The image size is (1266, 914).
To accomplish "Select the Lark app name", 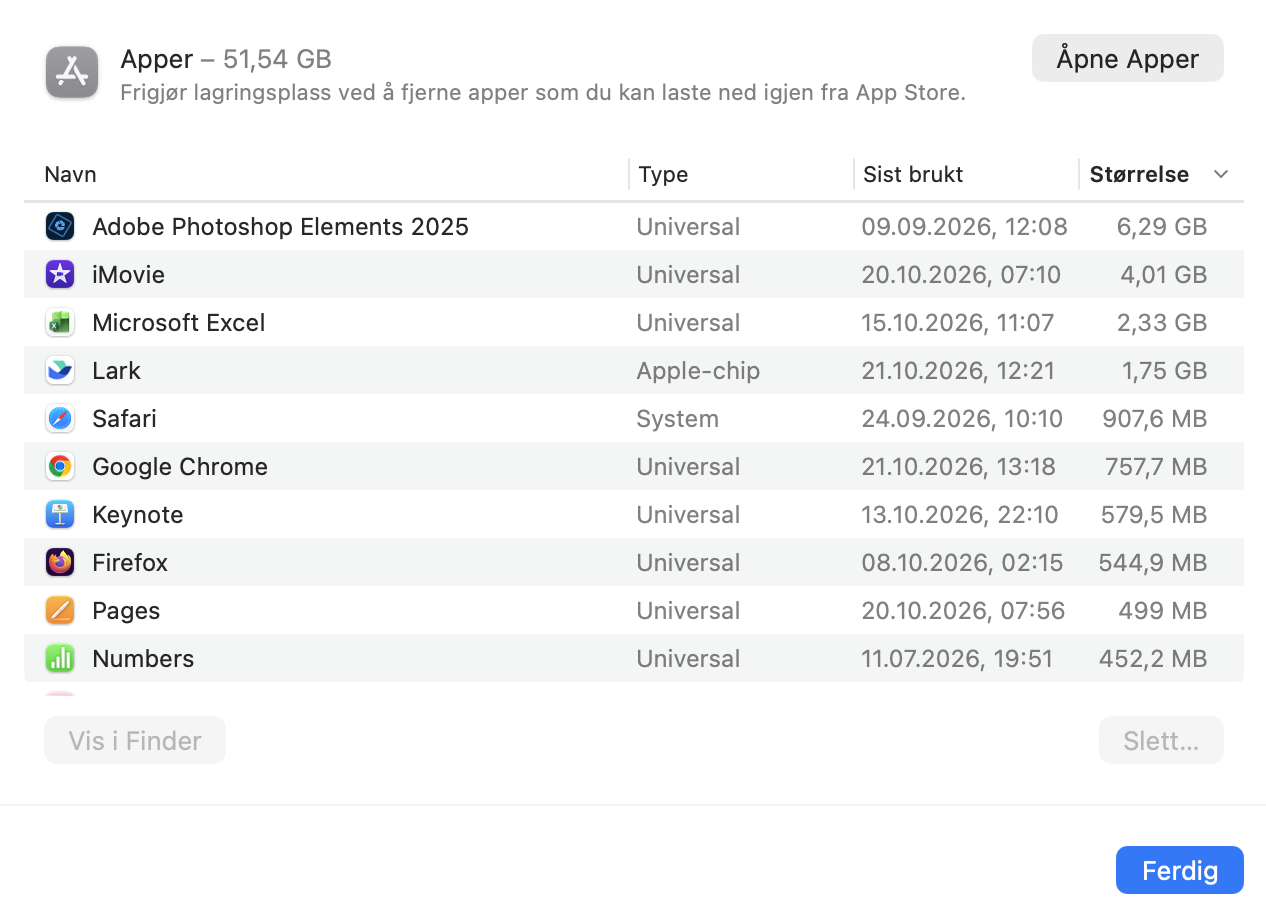I will [116, 371].
